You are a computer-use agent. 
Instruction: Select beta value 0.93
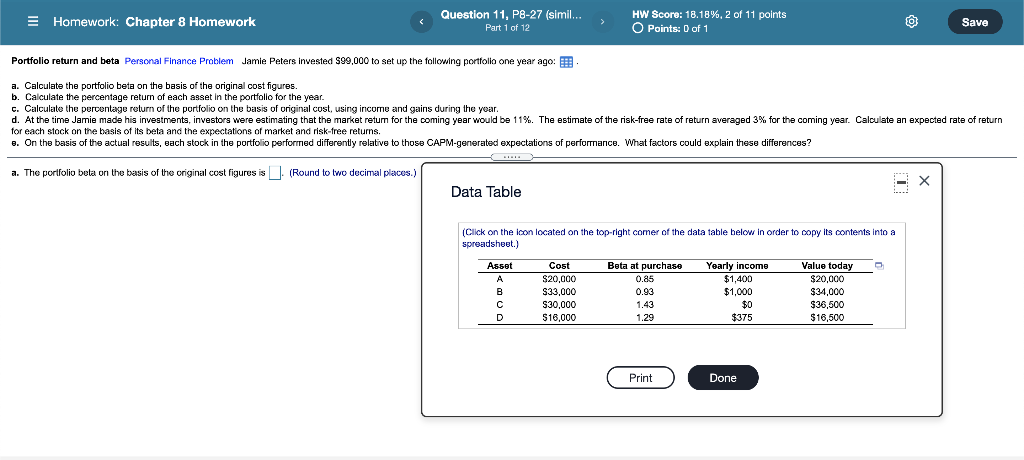(645, 292)
